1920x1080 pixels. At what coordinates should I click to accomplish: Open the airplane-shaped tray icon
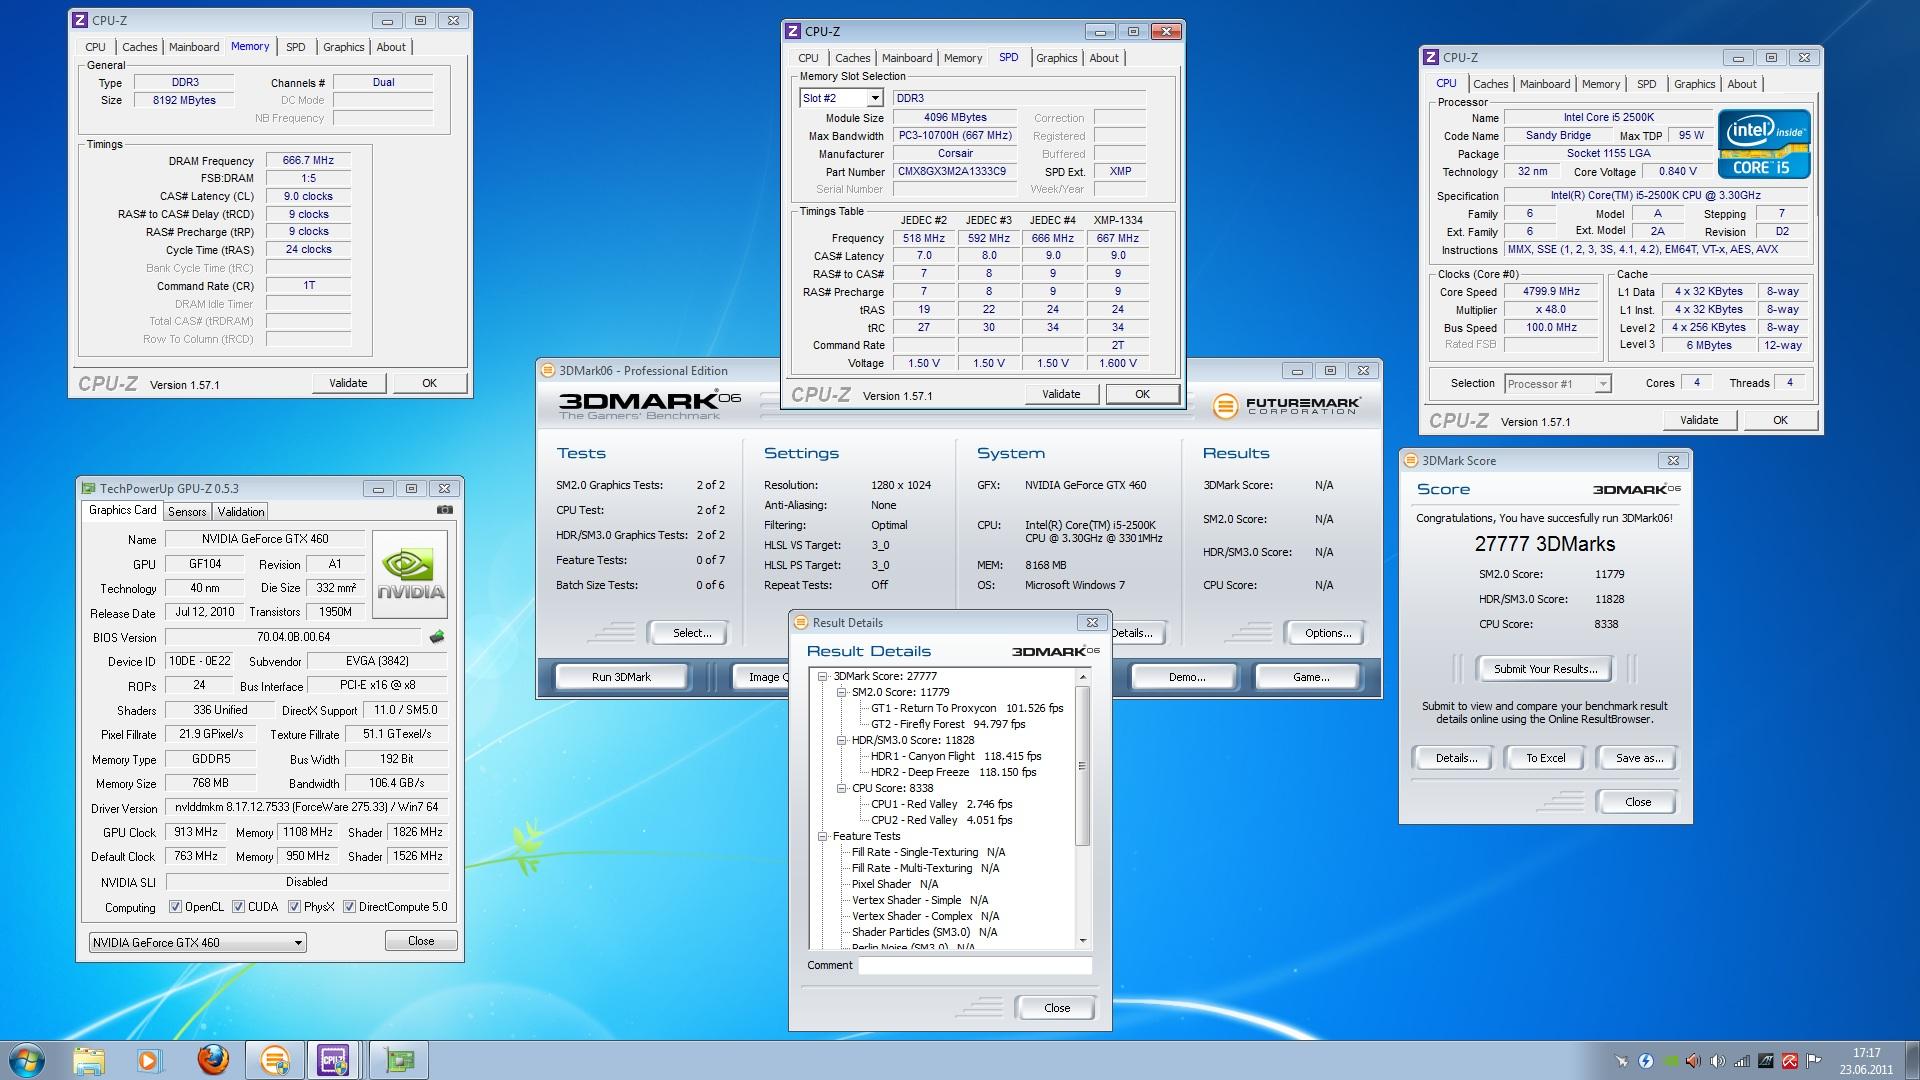point(1622,1061)
